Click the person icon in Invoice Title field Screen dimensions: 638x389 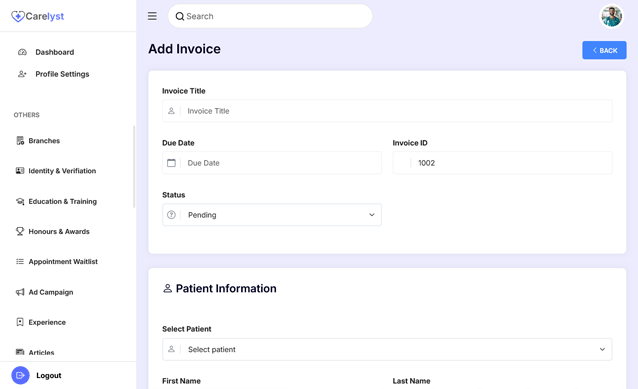tap(171, 111)
